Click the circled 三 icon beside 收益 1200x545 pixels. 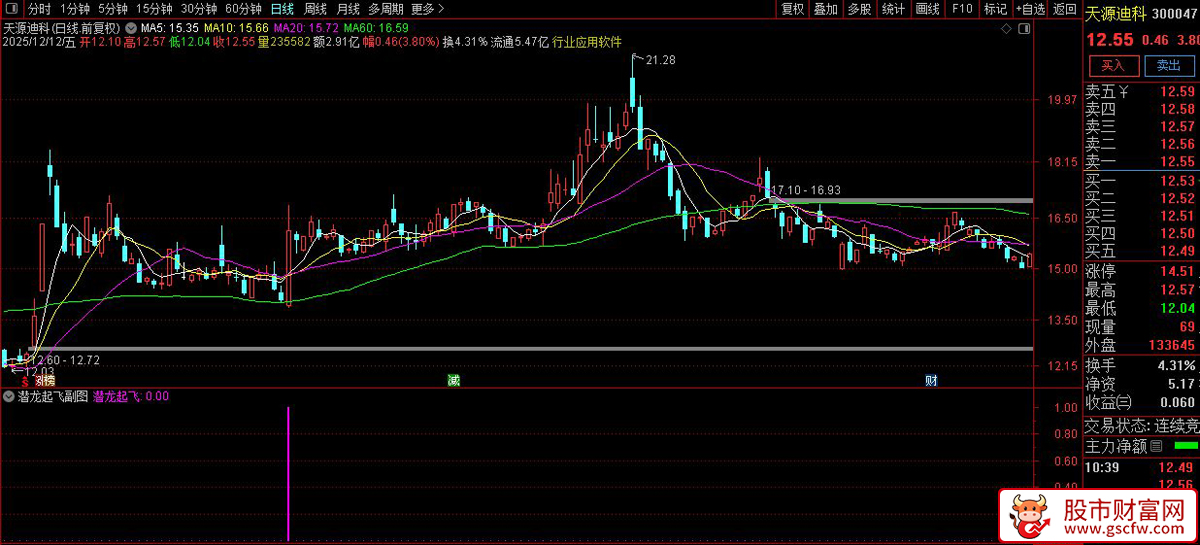click(x=1125, y=402)
